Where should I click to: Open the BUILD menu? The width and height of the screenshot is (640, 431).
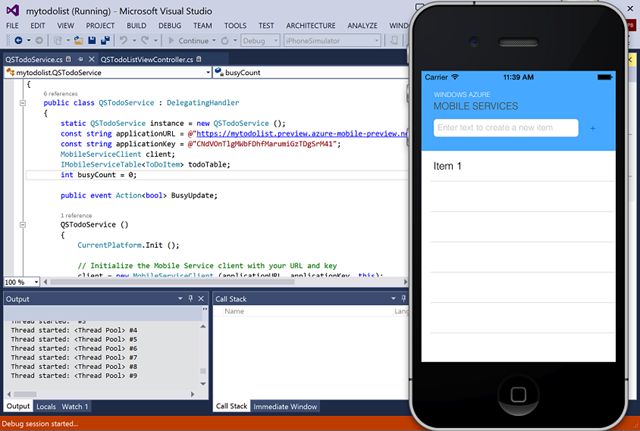[x=136, y=25]
